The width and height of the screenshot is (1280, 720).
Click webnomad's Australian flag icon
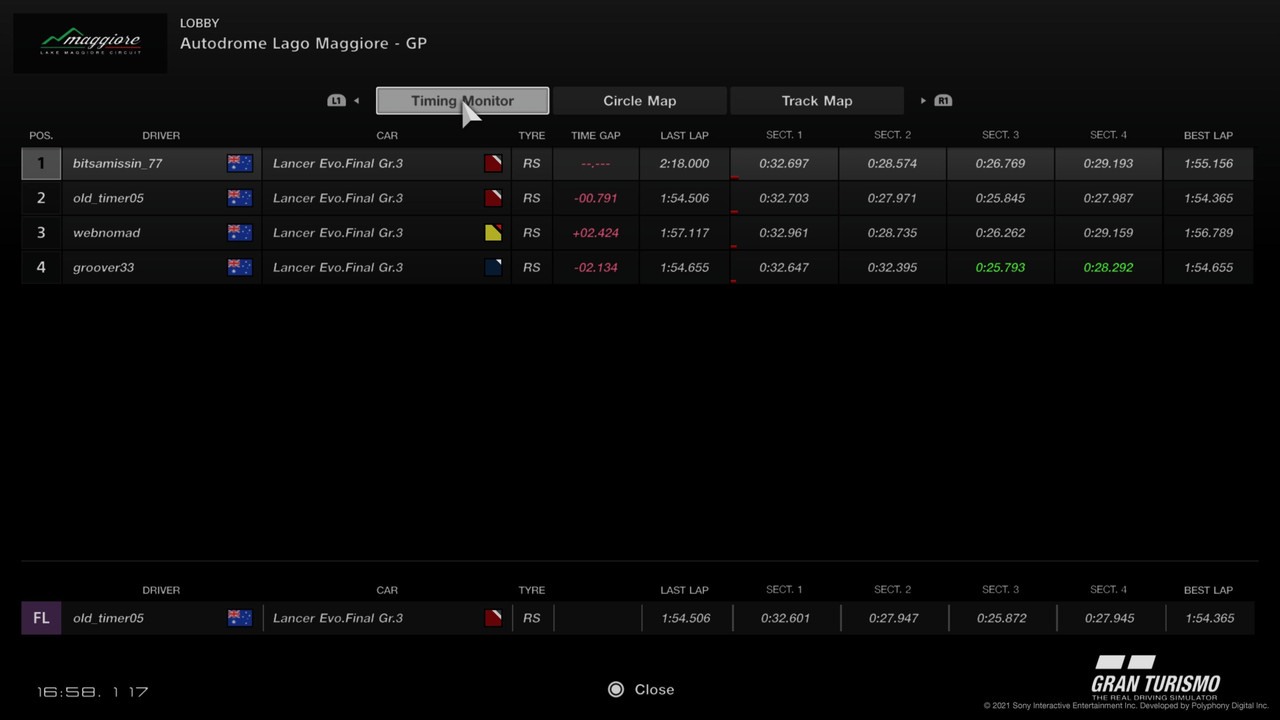click(240, 233)
